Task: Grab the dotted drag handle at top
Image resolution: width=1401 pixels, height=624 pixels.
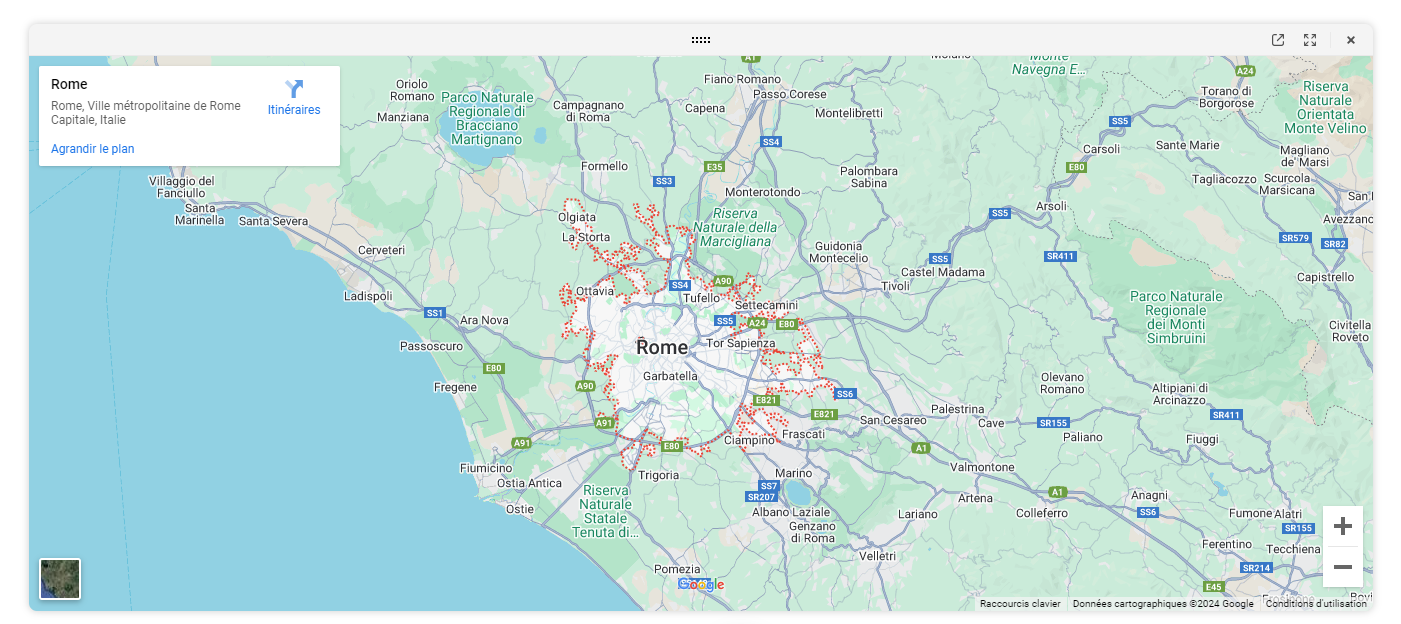Action: pyautogui.click(x=700, y=40)
